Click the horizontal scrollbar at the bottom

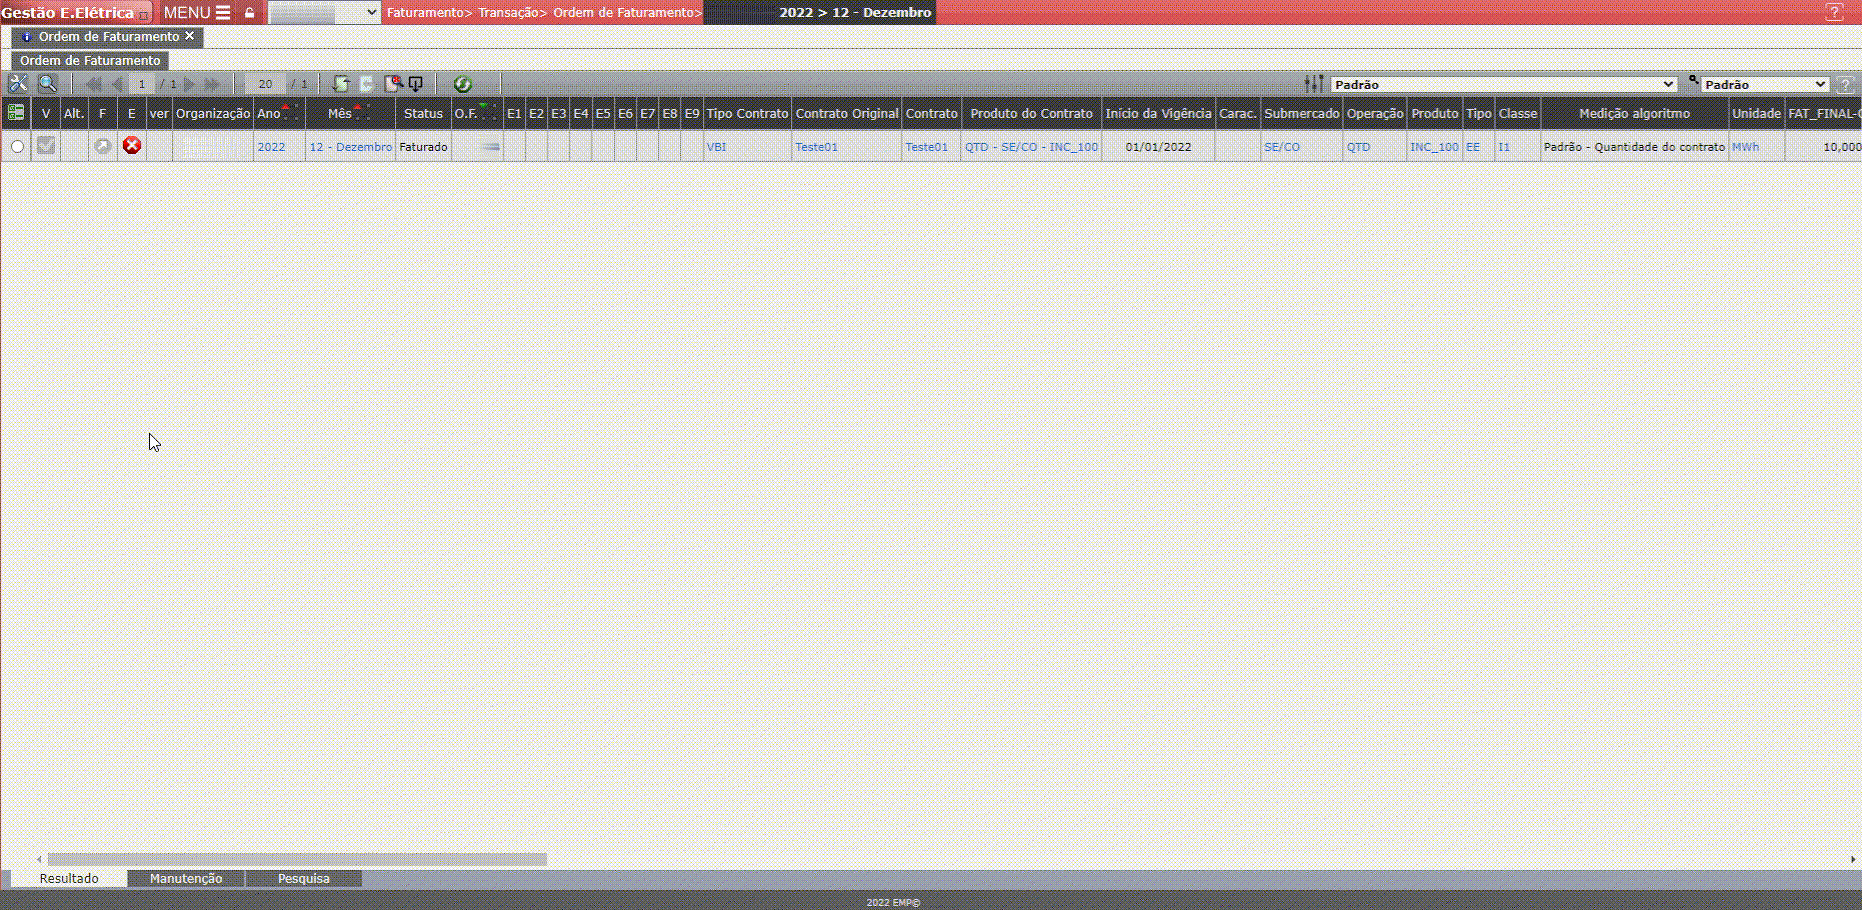[297, 859]
